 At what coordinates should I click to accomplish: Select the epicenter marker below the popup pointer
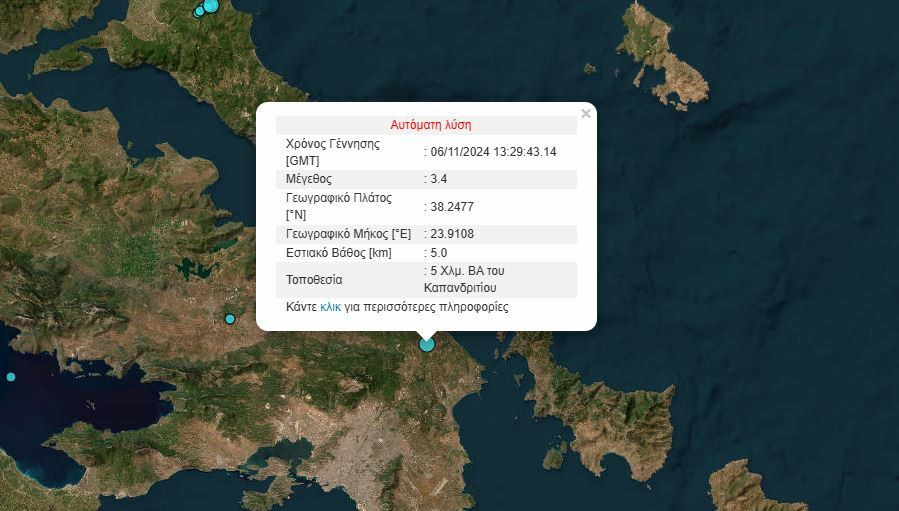[427, 344]
